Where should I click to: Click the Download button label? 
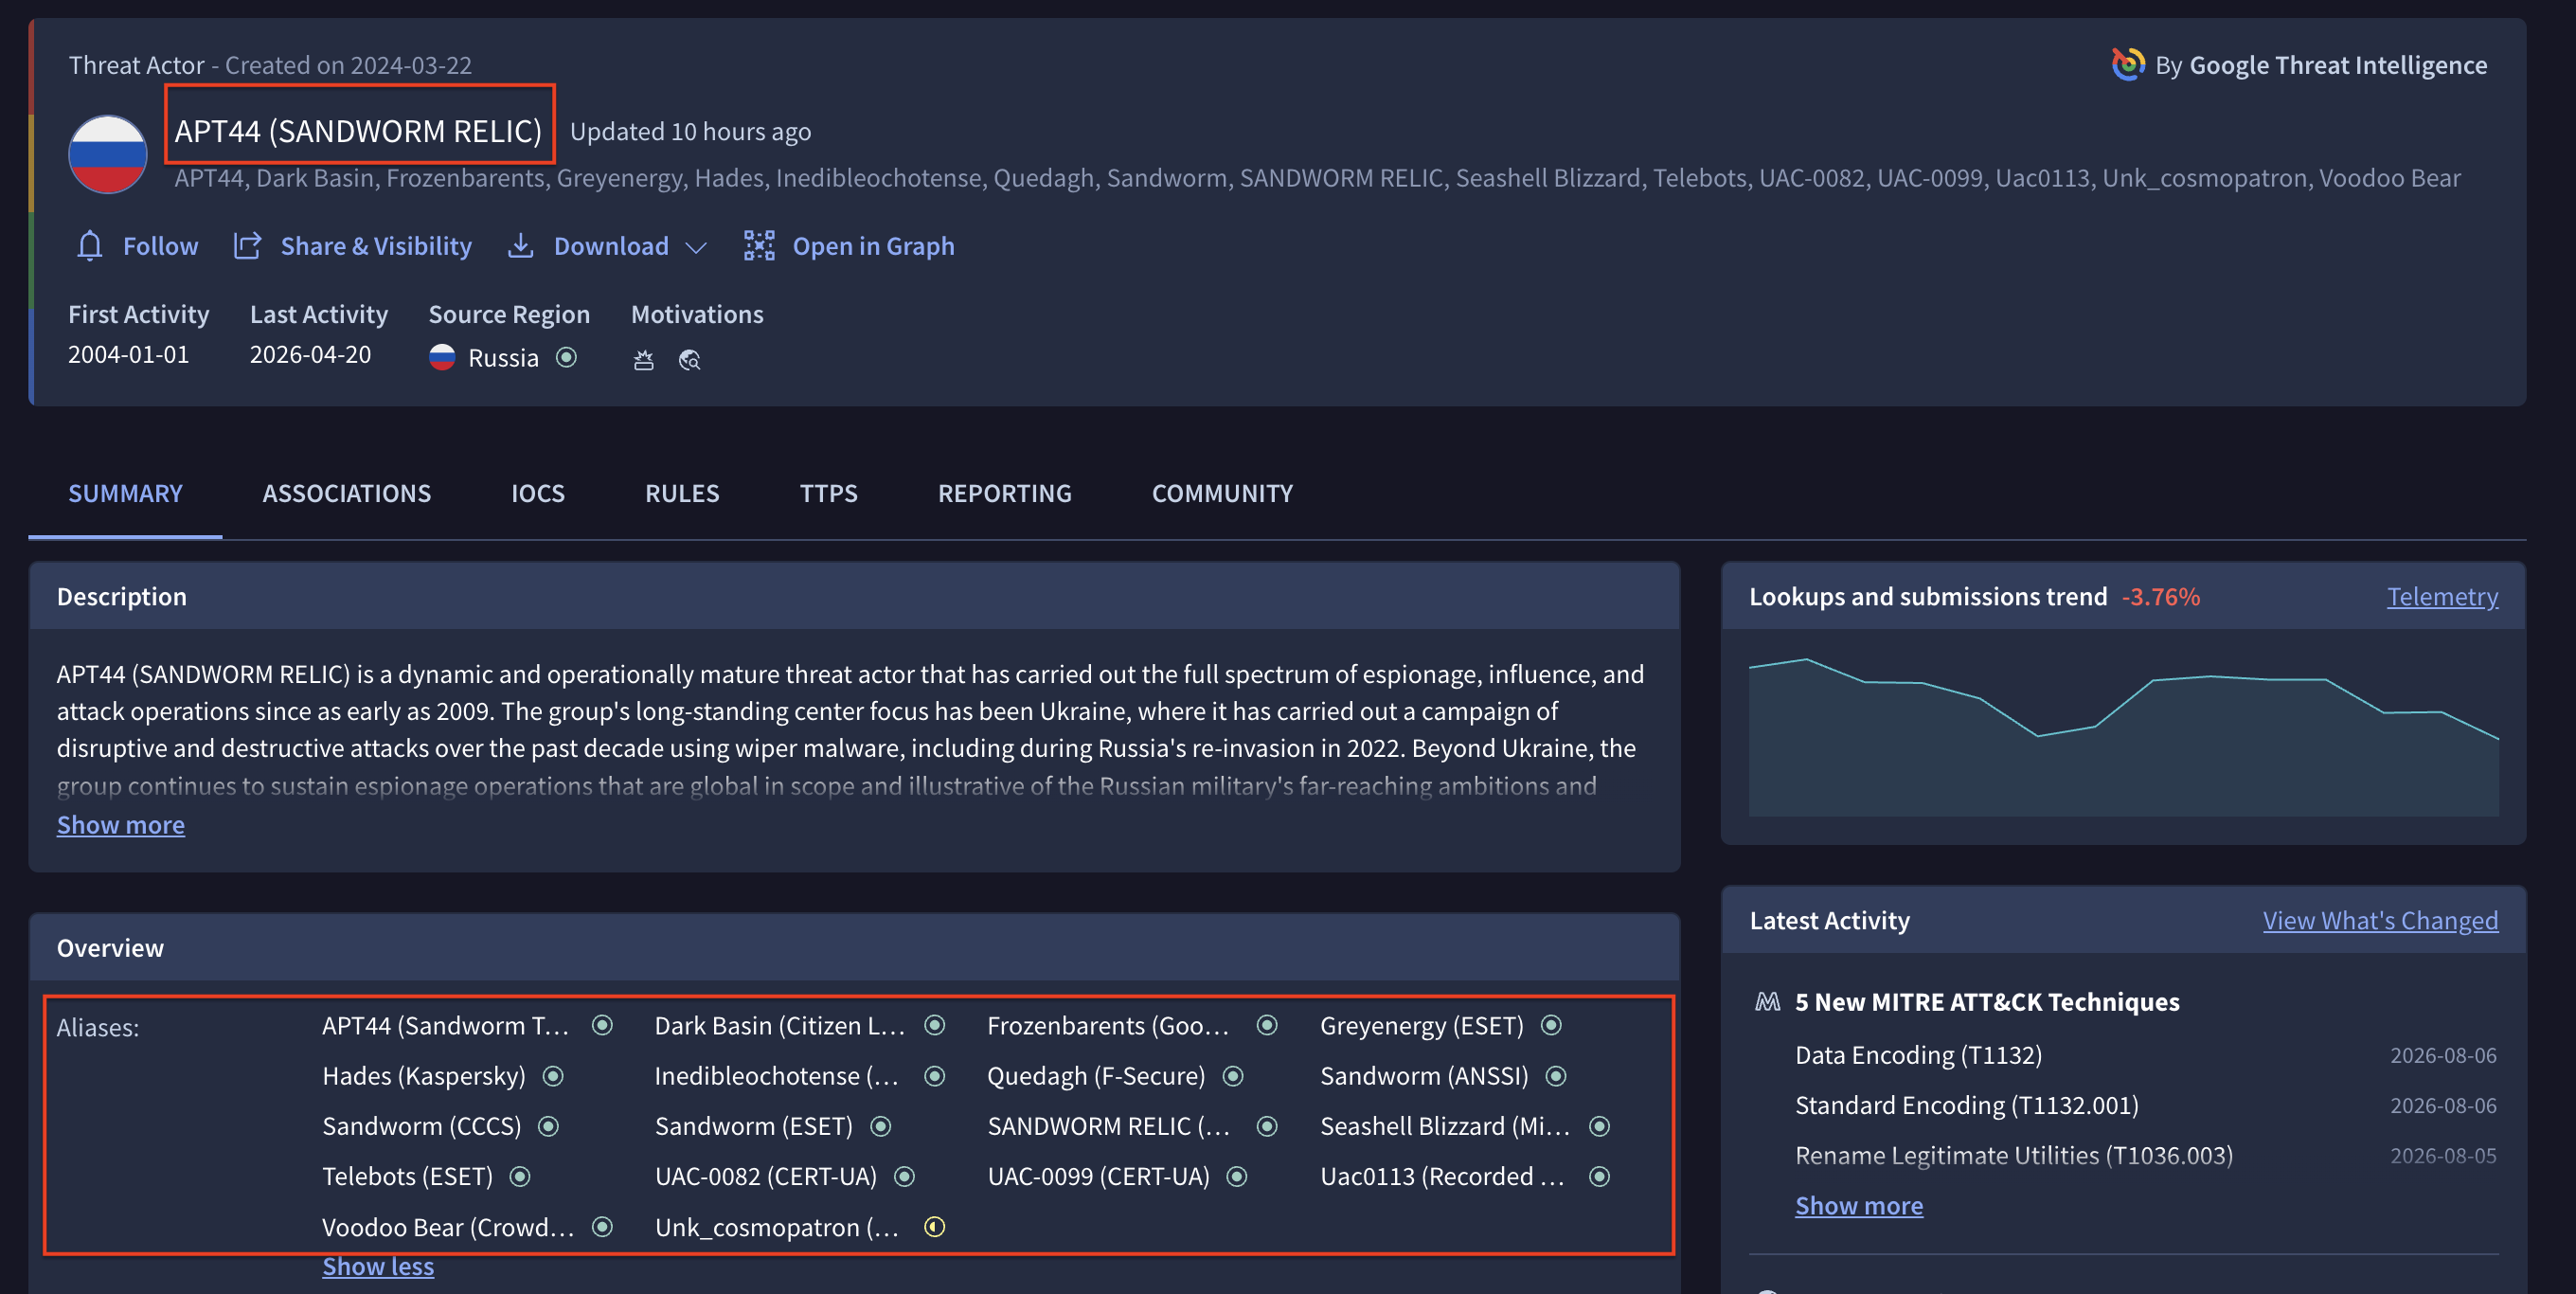tap(611, 246)
